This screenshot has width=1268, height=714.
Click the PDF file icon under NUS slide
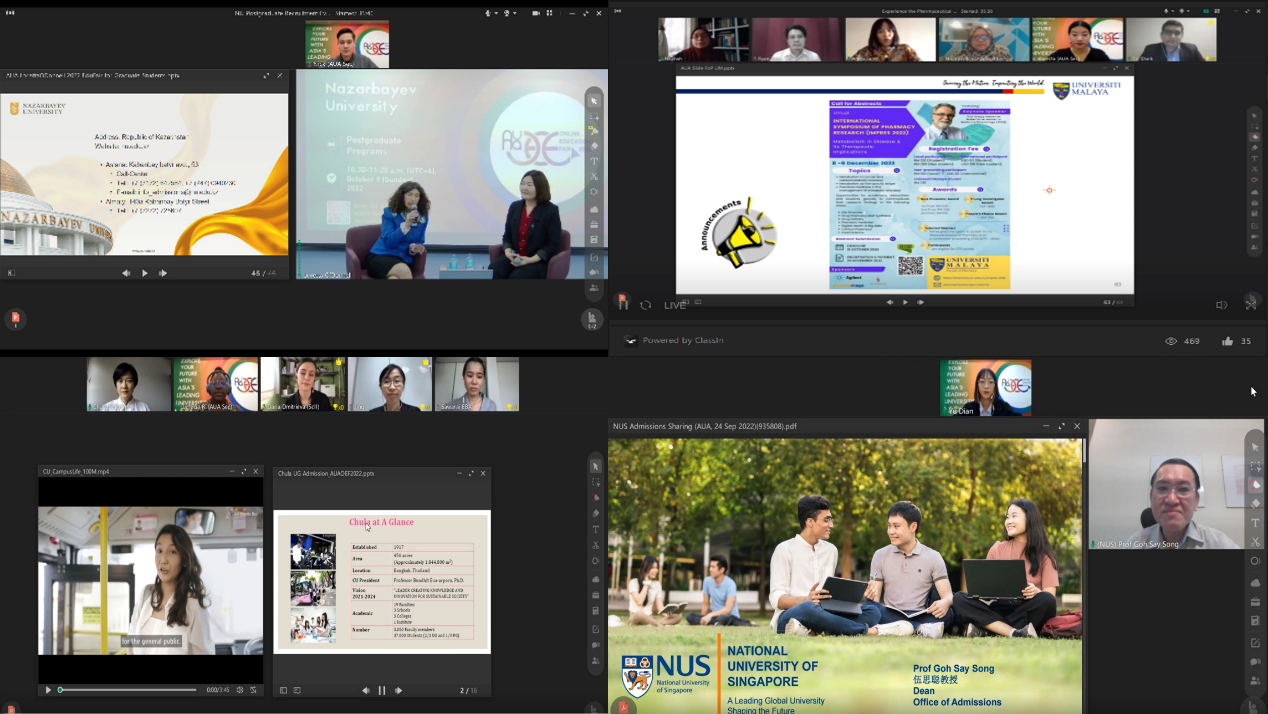(x=622, y=707)
